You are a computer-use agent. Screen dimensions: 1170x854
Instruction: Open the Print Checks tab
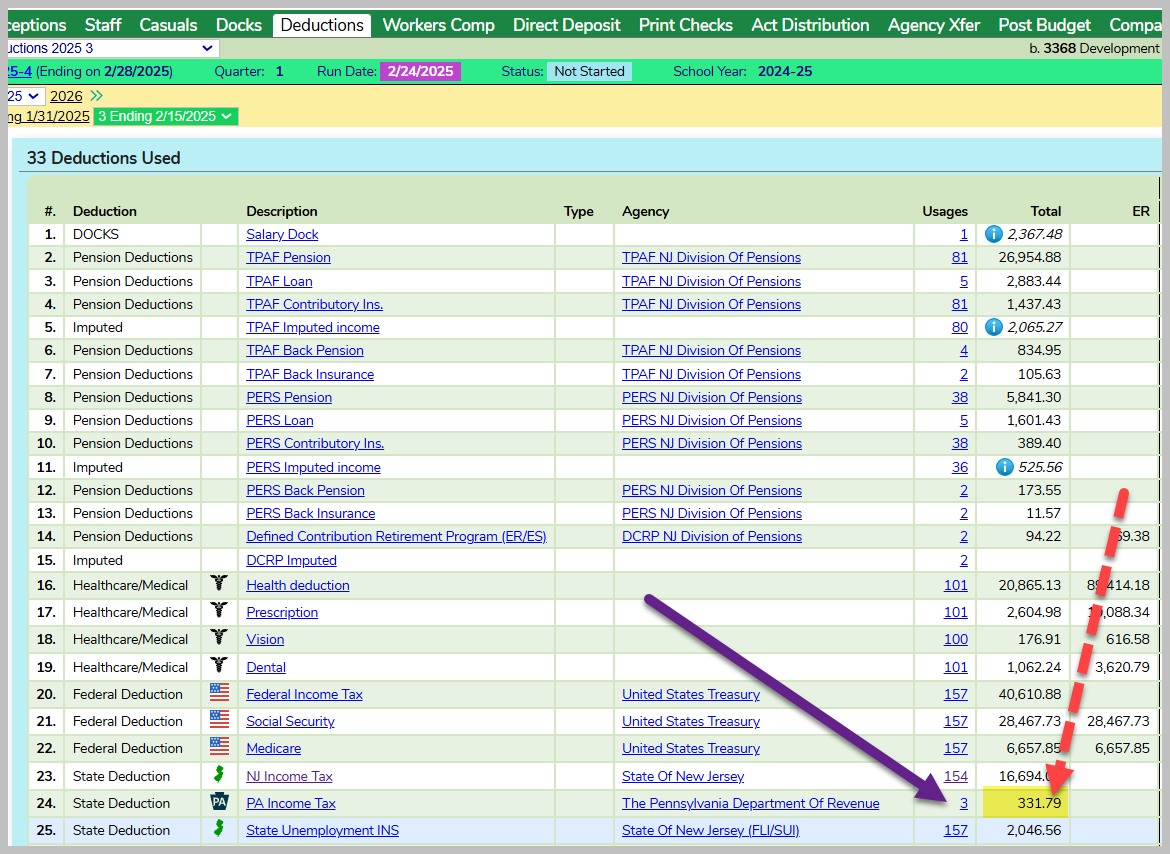click(686, 25)
